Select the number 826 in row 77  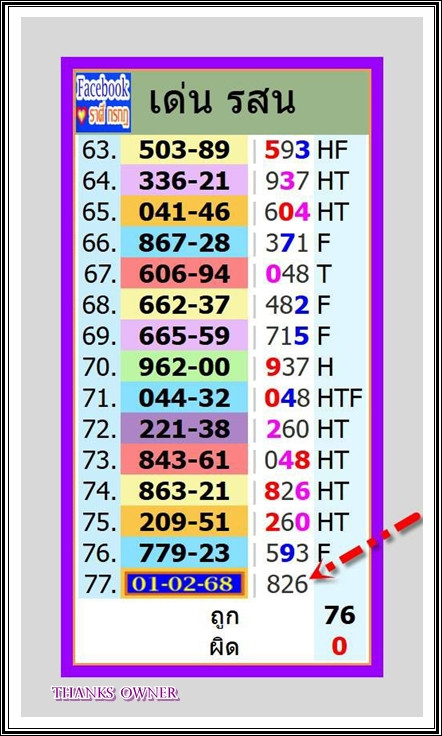coord(287,584)
